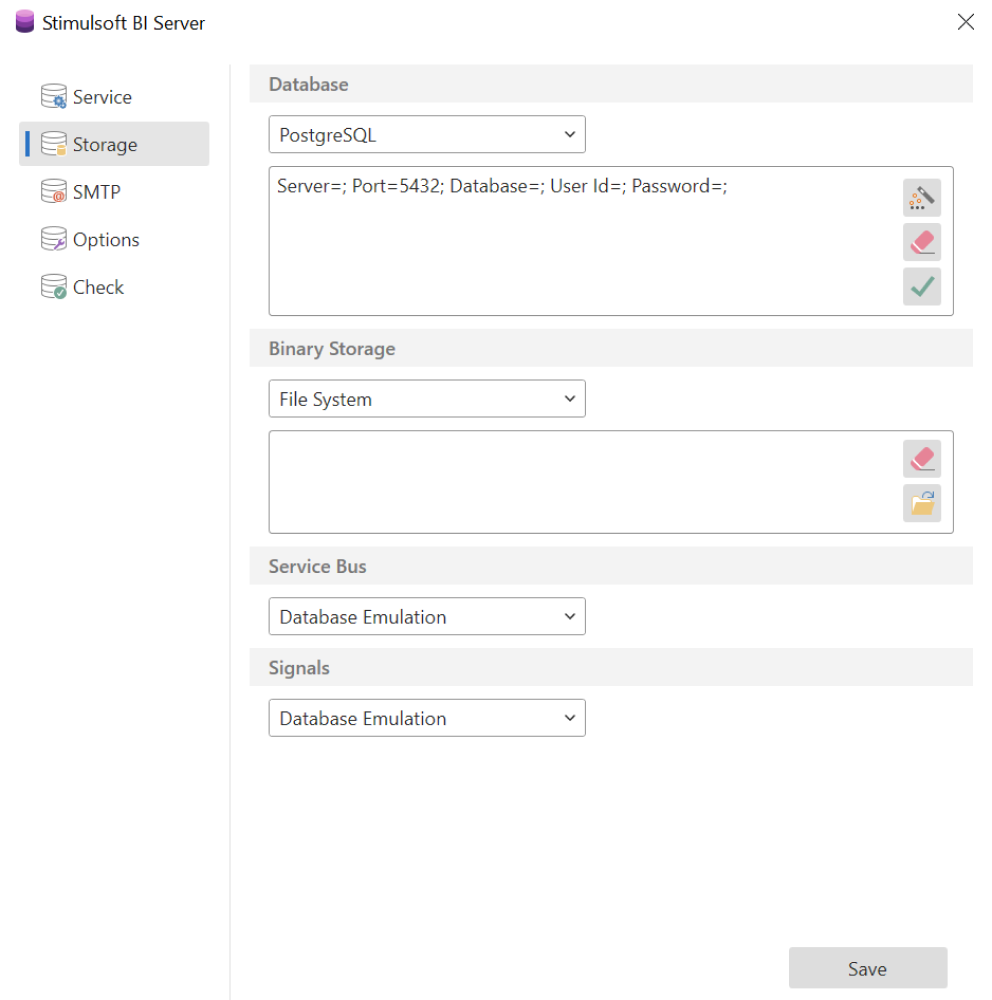Test the database connection with checkmark icon
The height and width of the screenshot is (1000, 992).
[921, 287]
